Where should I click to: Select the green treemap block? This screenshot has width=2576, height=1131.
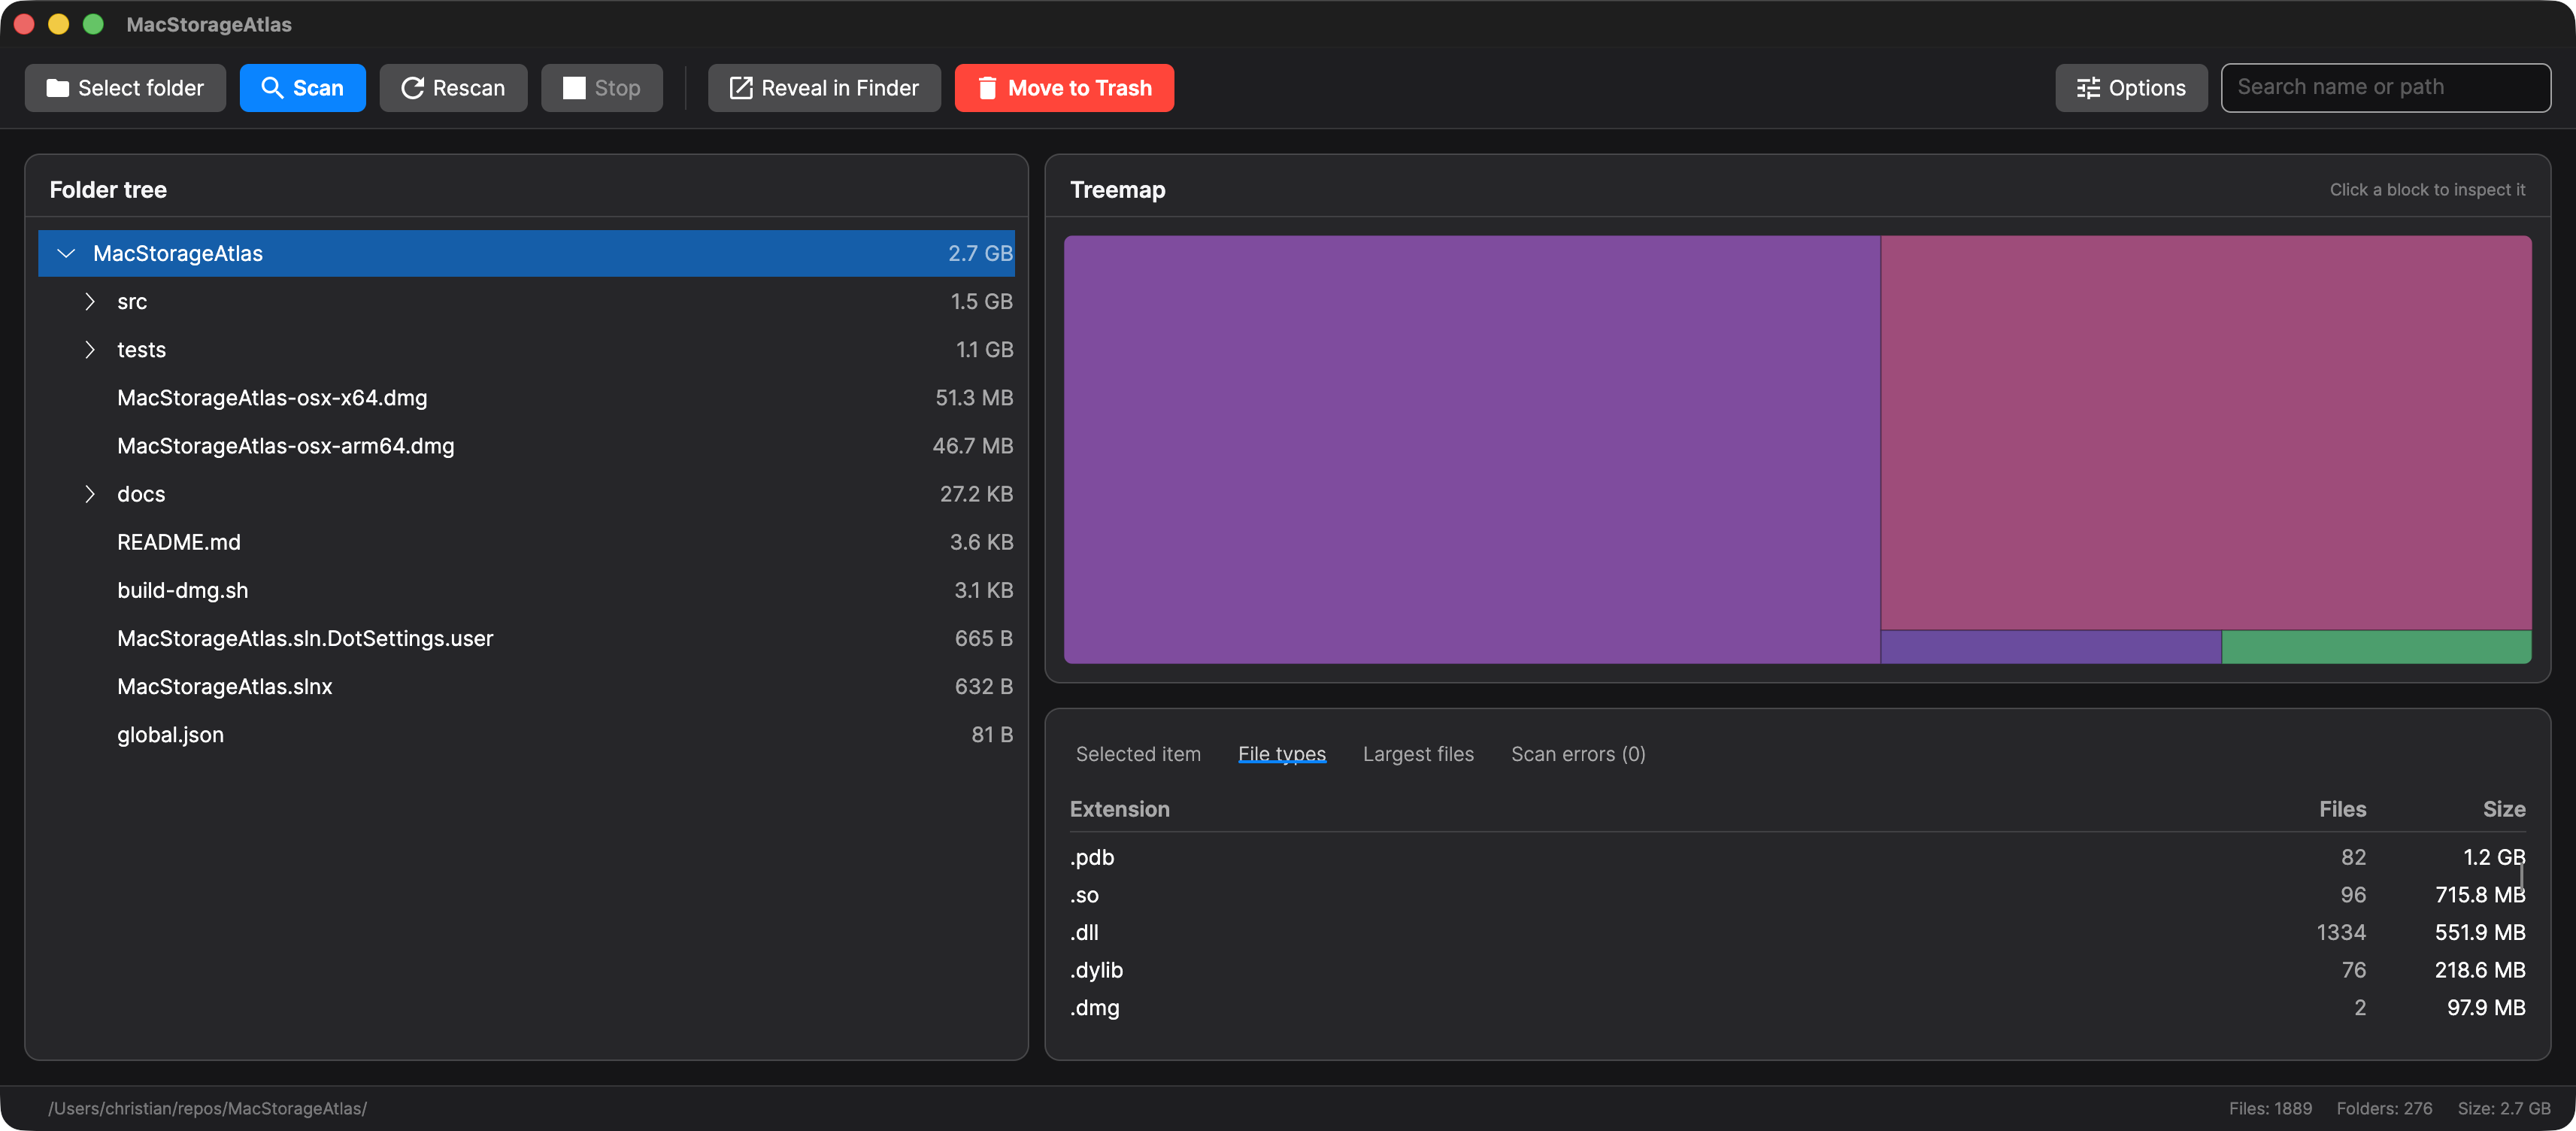point(2376,647)
